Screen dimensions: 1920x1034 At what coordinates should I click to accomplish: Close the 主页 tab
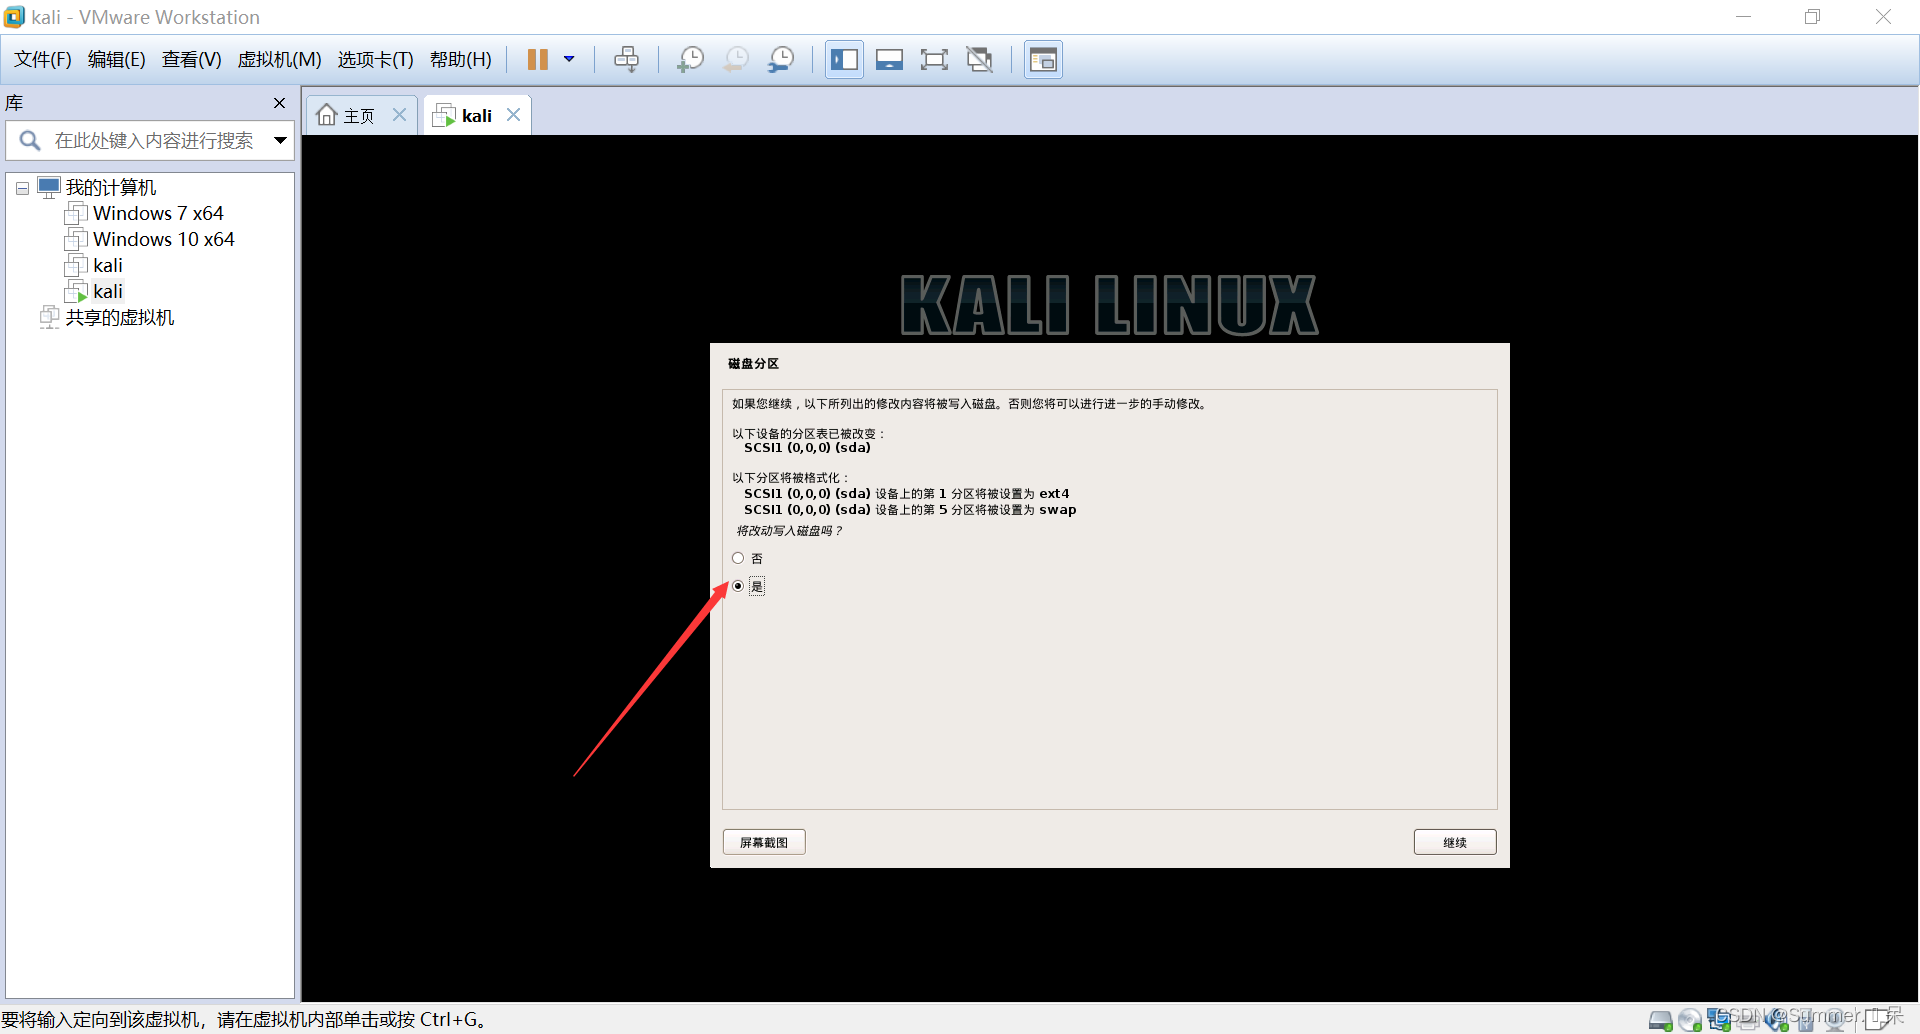pyautogui.click(x=399, y=115)
